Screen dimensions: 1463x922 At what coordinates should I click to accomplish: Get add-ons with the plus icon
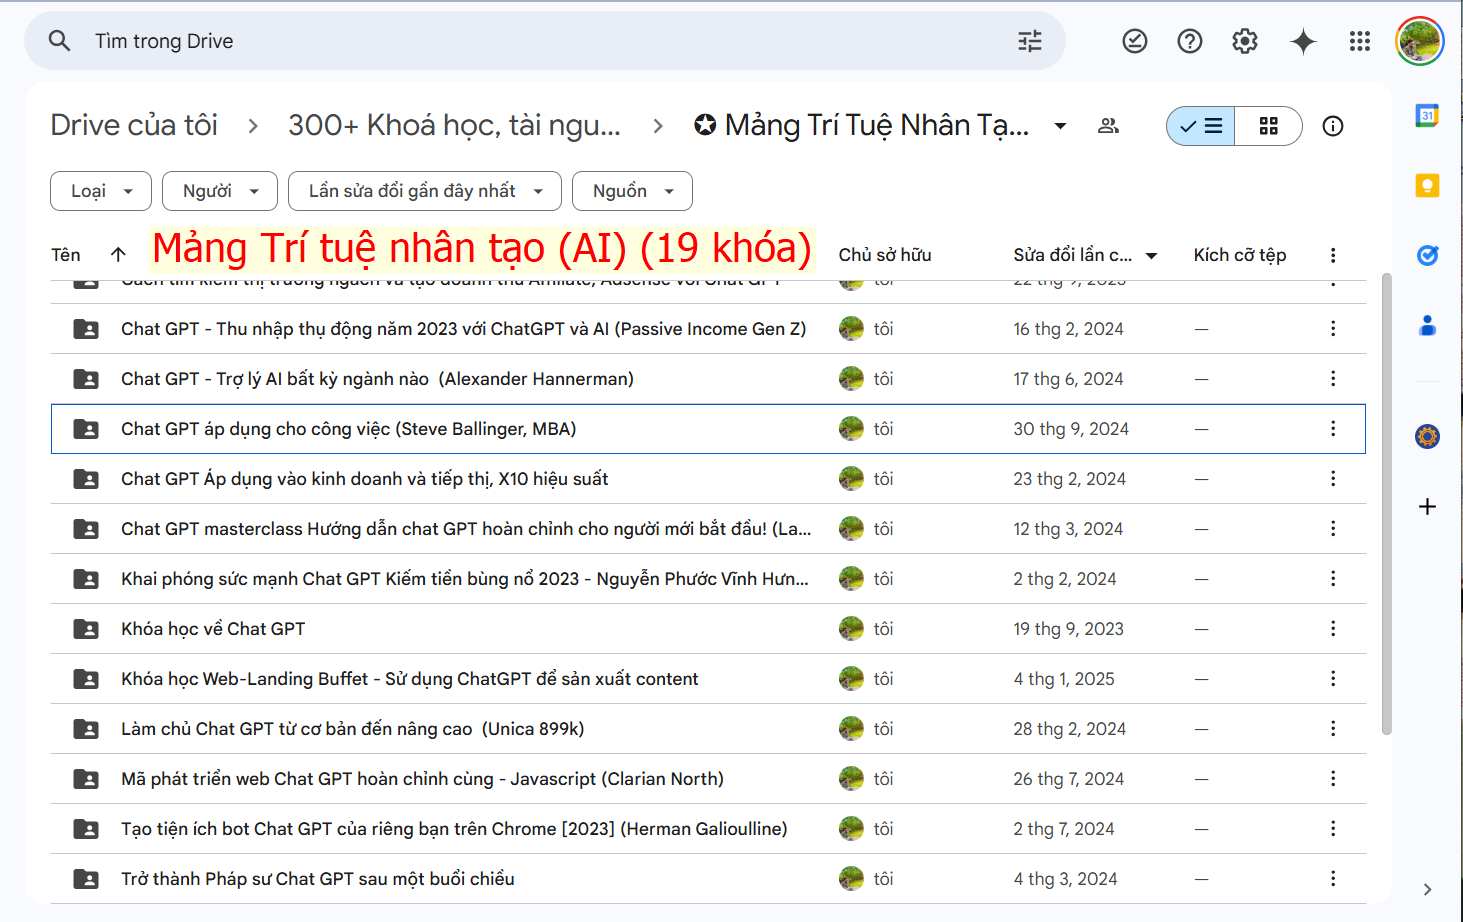coord(1427,507)
